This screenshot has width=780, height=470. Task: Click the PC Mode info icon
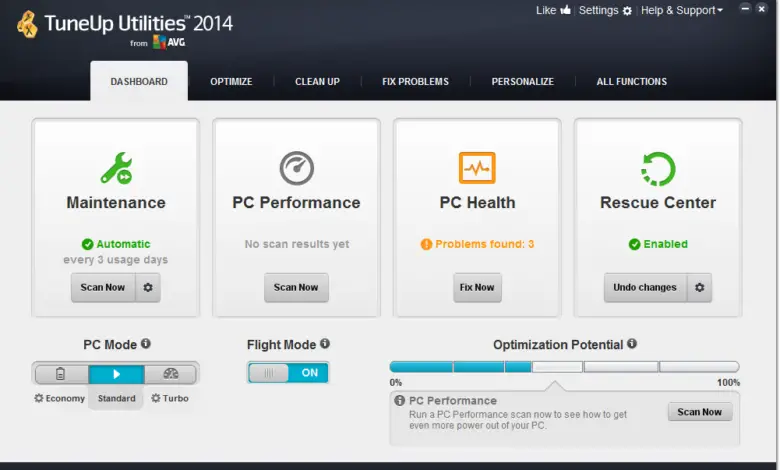(x=146, y=344)
